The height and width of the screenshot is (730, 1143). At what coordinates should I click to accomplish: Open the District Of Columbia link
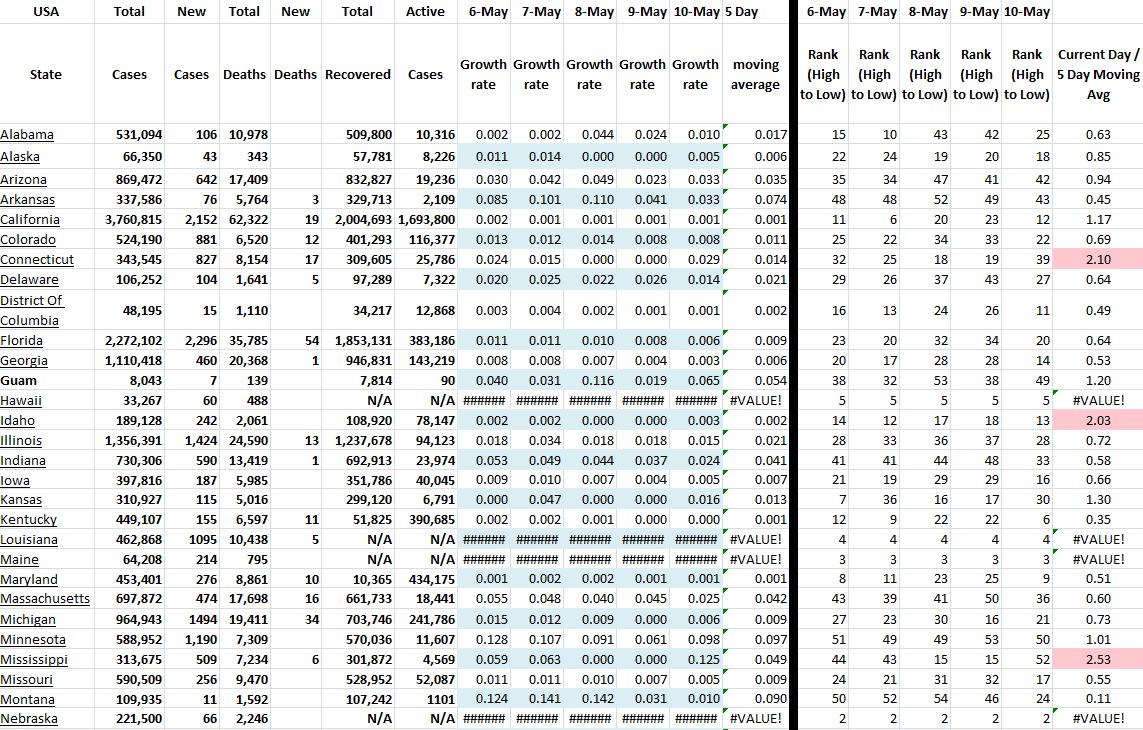point(31,310)
